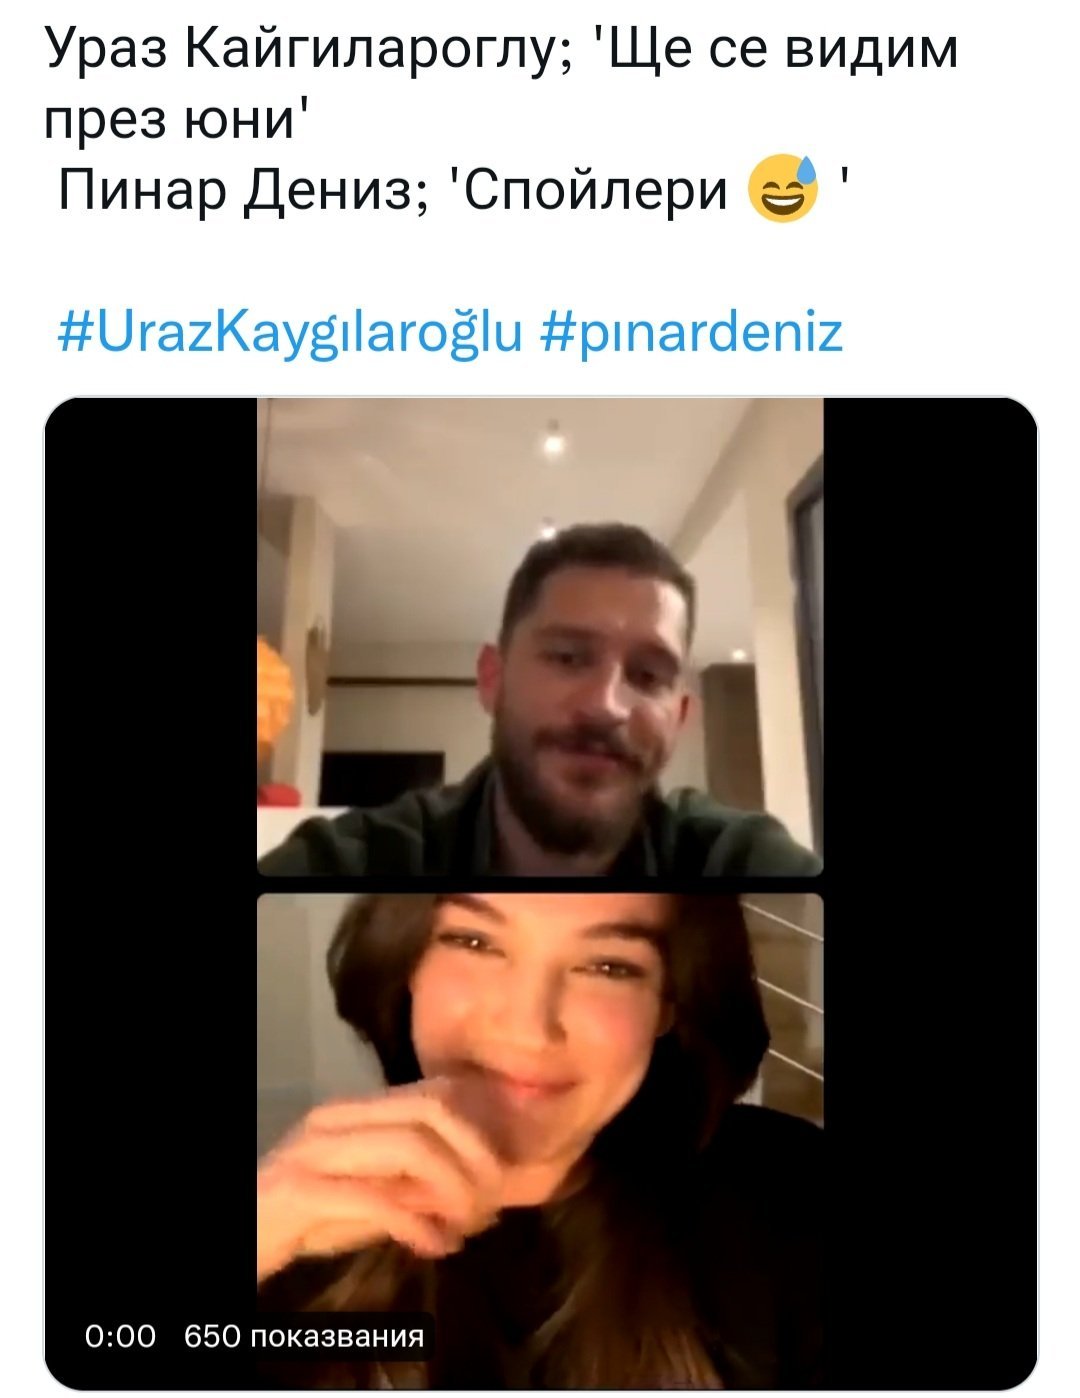This screenshot has width=1080, height=1398.
Task: Tap the word 'Спойлери' in the tweet
Action: click(592, 189)
